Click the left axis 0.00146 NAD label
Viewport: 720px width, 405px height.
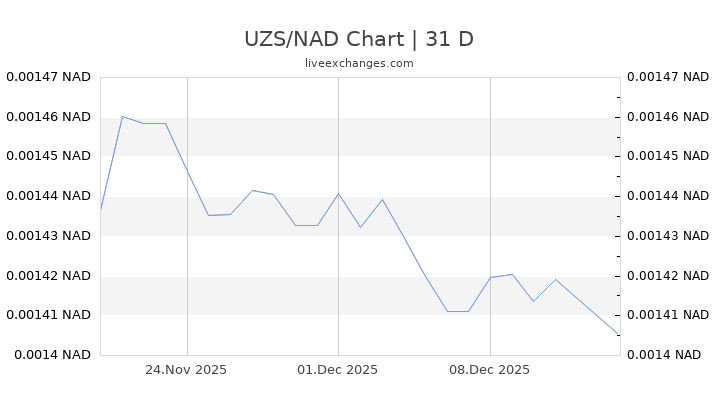coord(48,117)
